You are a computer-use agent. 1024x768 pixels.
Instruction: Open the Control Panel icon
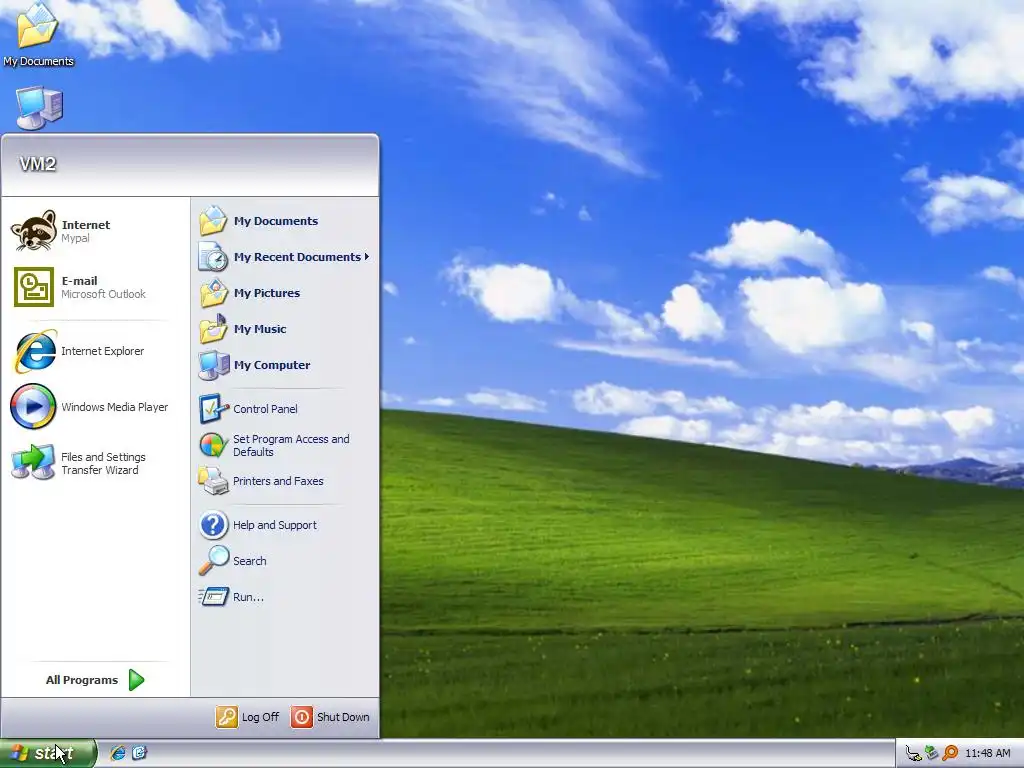[x=213, y=409]
